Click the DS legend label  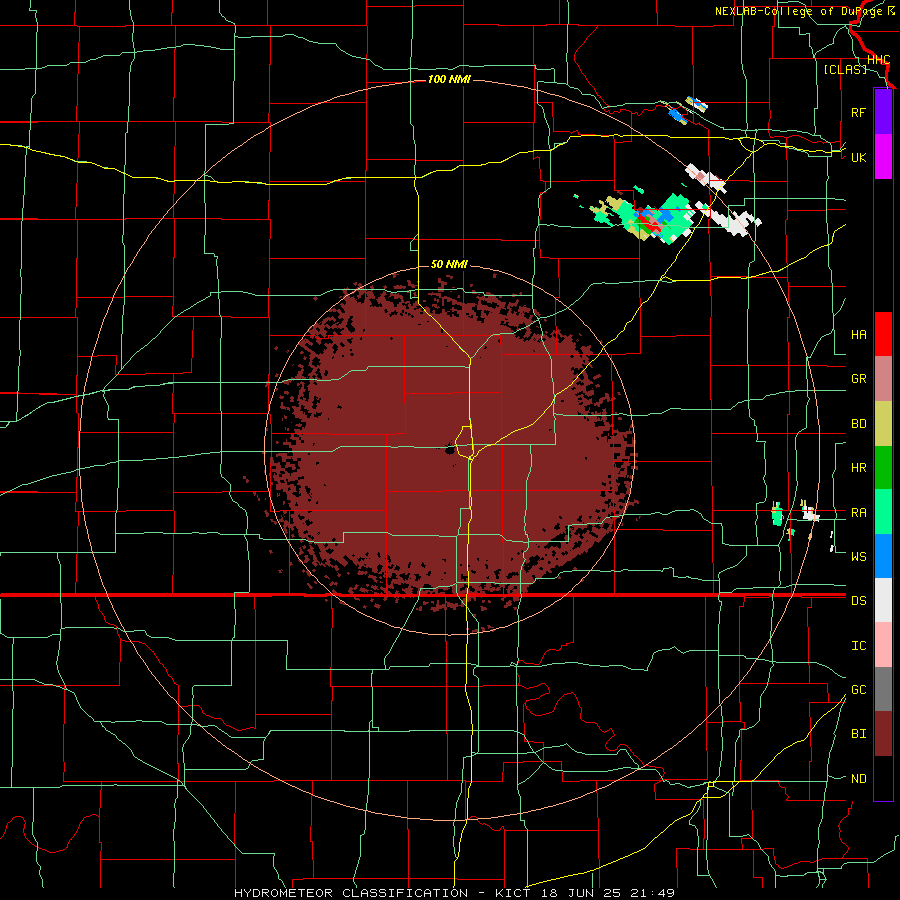[858, 601]
